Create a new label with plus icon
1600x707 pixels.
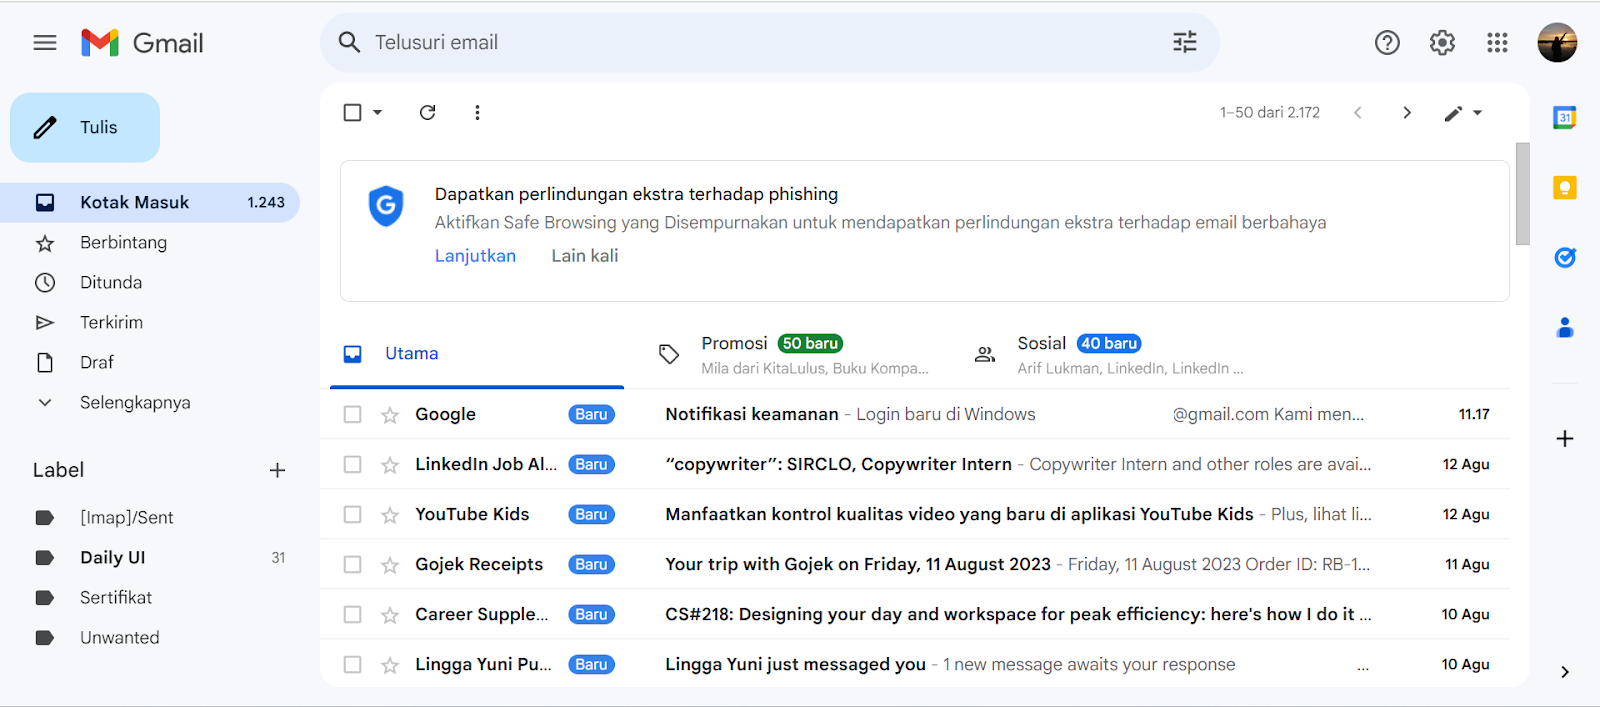278,470
